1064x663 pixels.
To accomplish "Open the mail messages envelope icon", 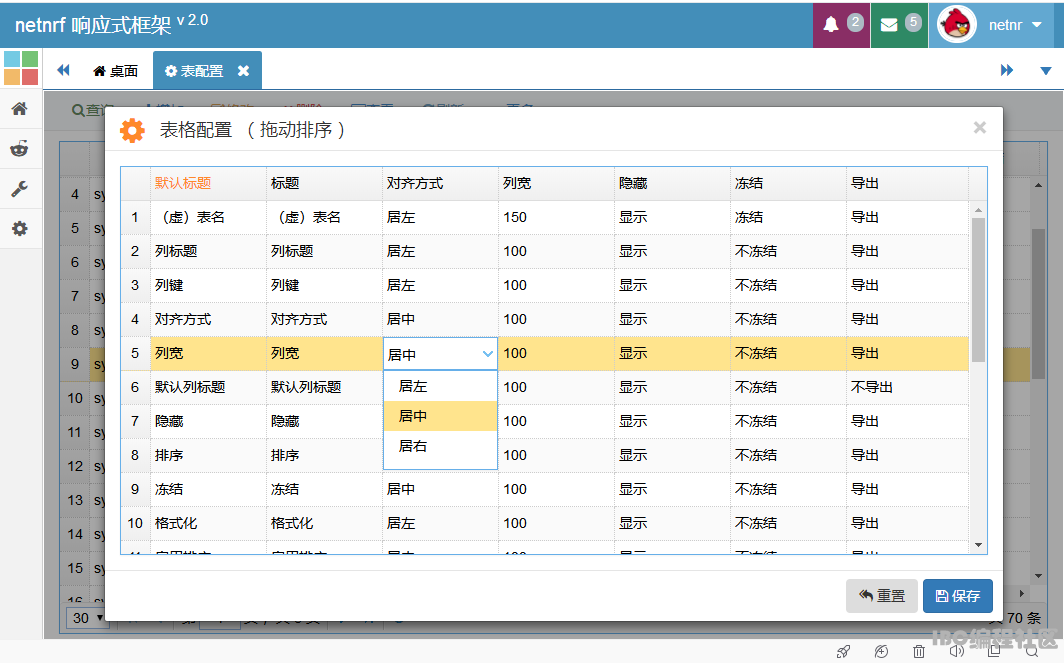I will pos(888,25).
